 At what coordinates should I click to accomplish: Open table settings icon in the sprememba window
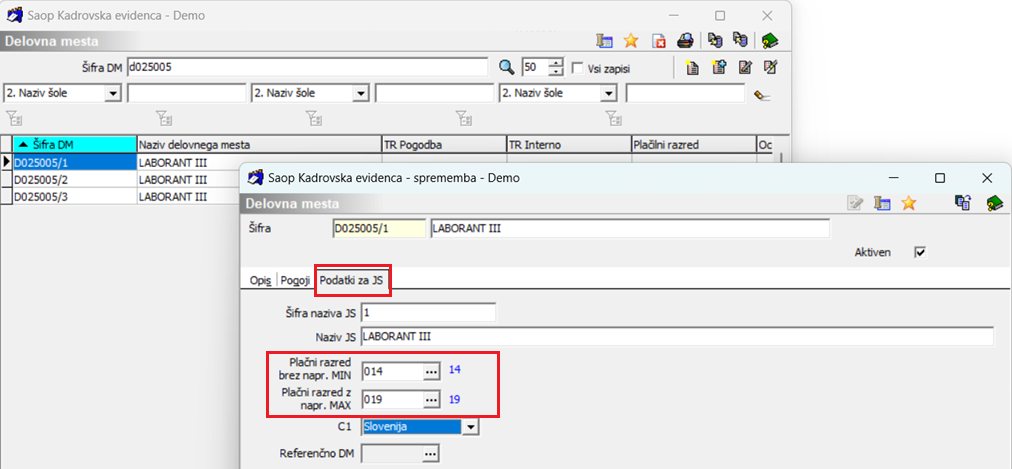[882, 203]
